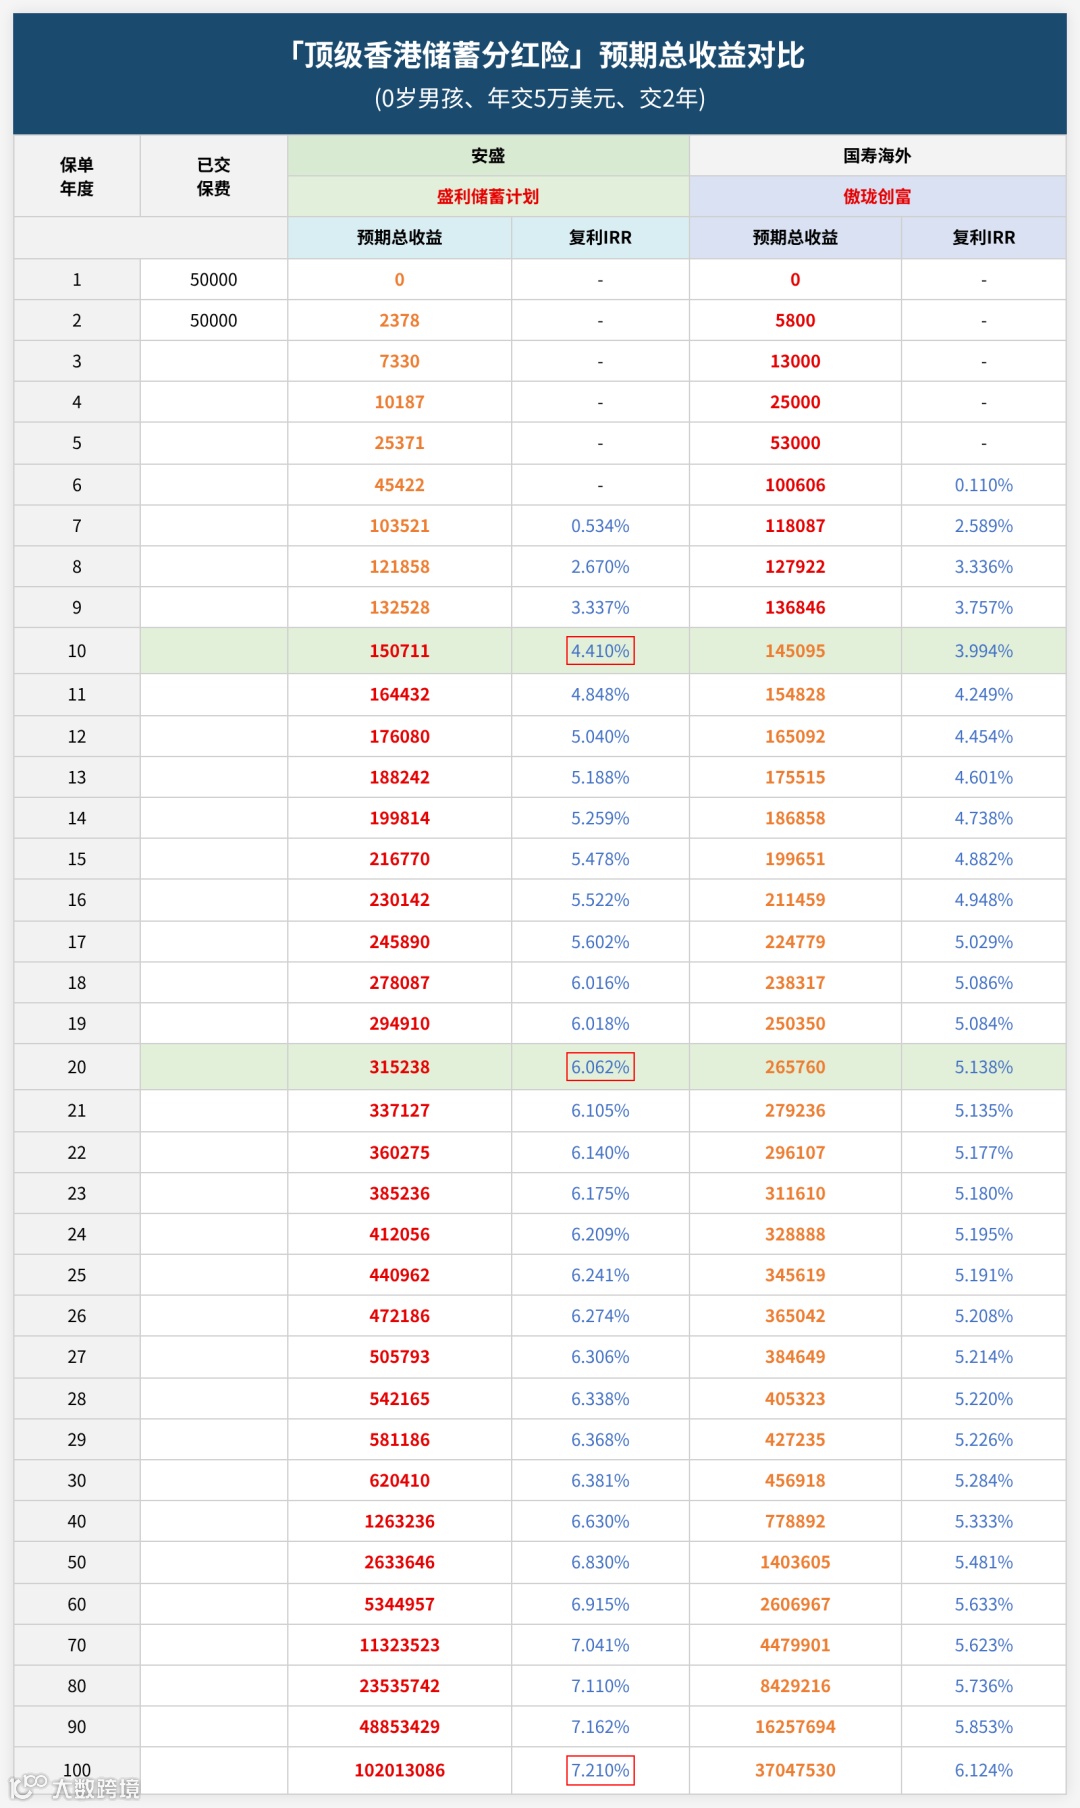Image resolution: width=1080 pixels, height=1808 pixels.
Task: Select the value 265760 in year 20
Action: pyautogui.click(x=795, y=1069)
